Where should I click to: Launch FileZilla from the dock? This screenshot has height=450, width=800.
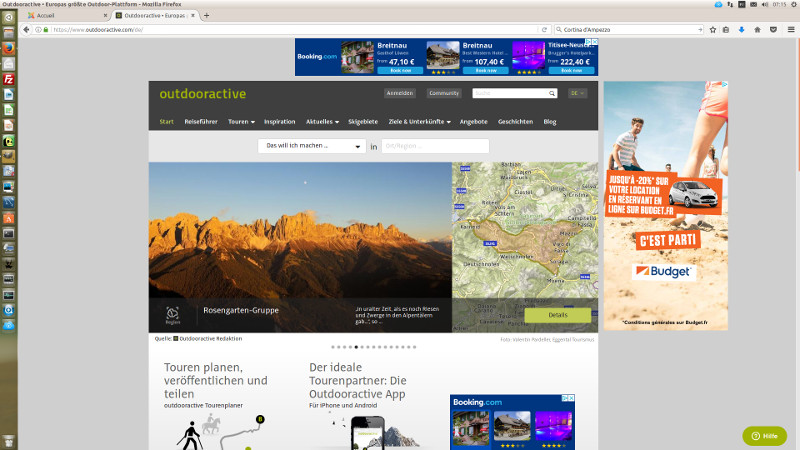pos(9,79)
